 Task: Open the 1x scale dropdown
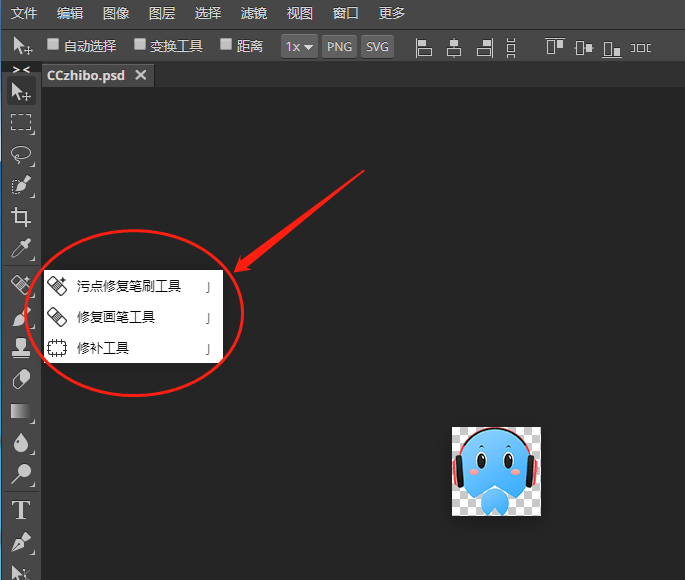[x=299, y=46]
